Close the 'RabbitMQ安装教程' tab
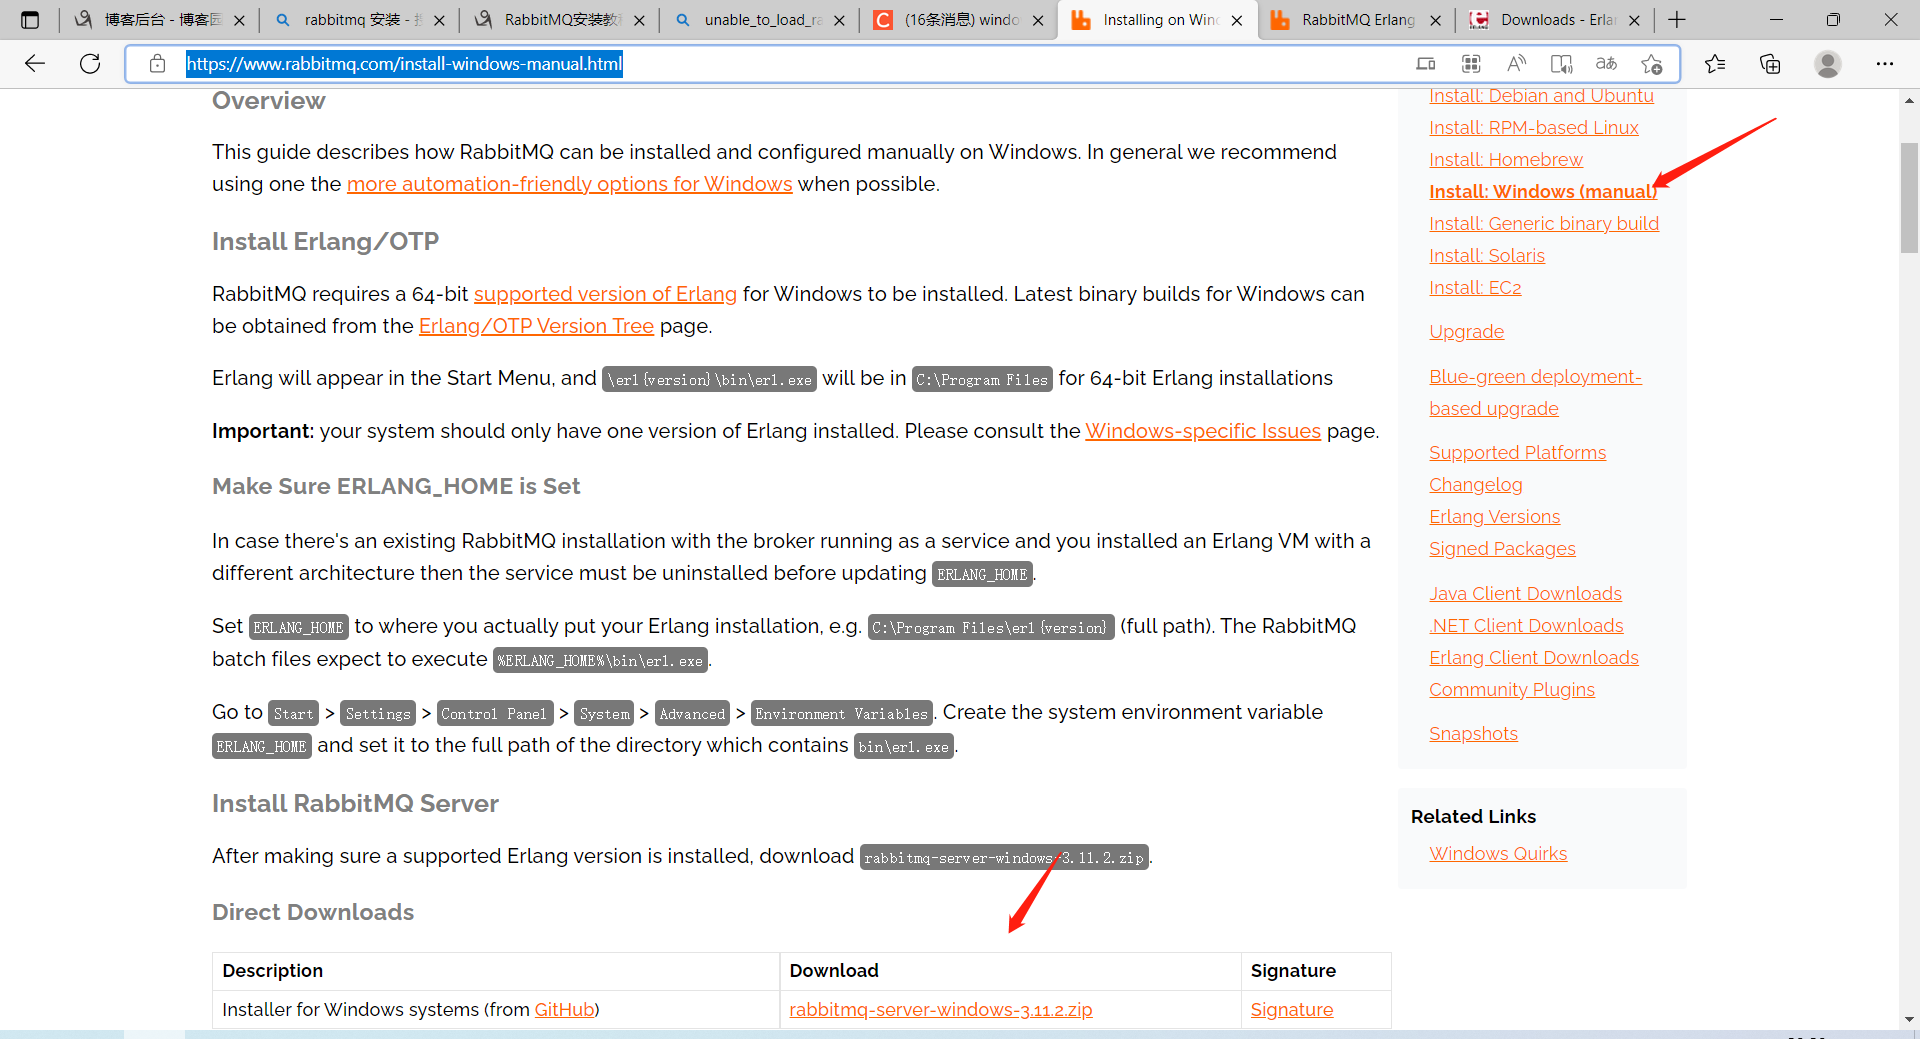Image resolution: width=1920 pixels, height=1039 pixels. click(x=639, y=20)
